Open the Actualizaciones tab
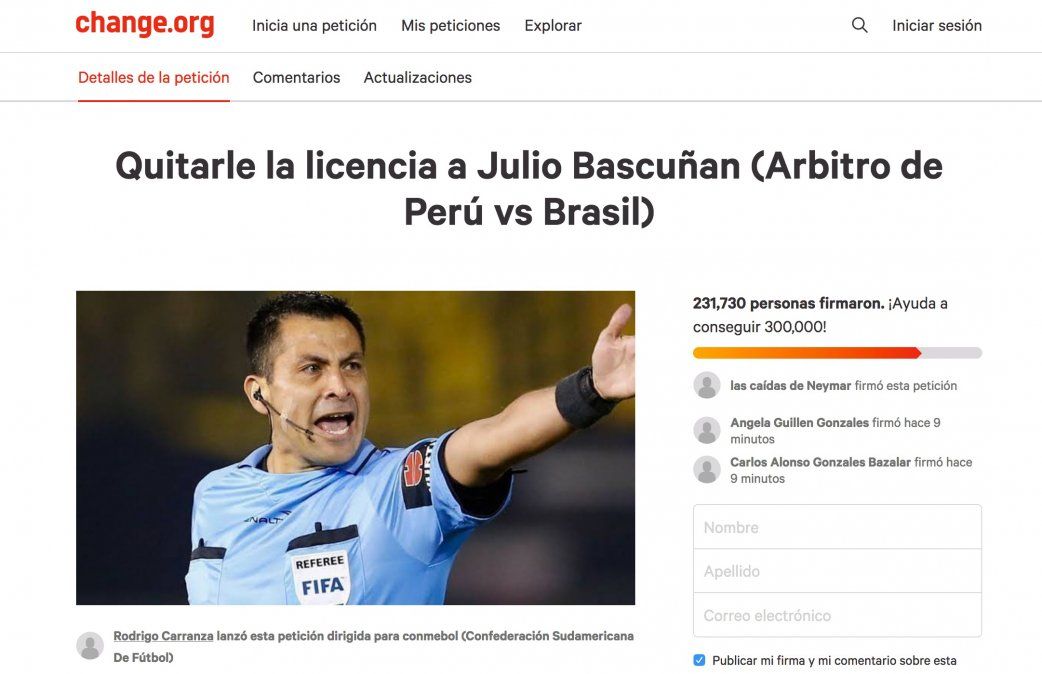Screen dimensions: 1042x674 pyautogui.click(x=417, y=78)
